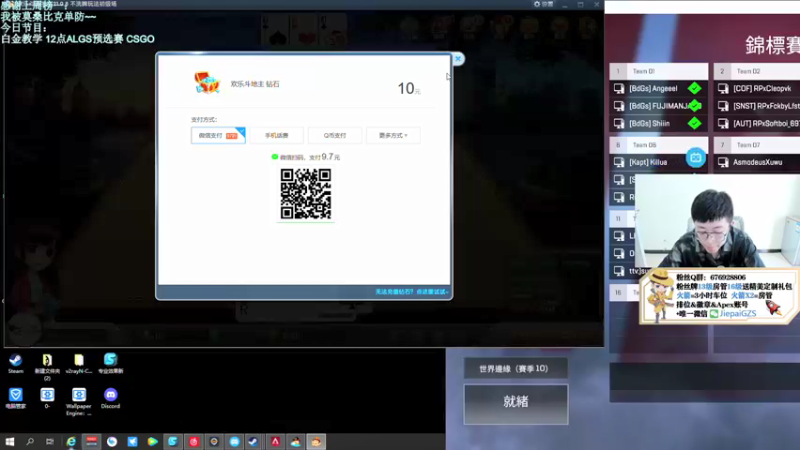Select the Q币支付 payment method
800x450 pixels.
(x=335, y=135)
